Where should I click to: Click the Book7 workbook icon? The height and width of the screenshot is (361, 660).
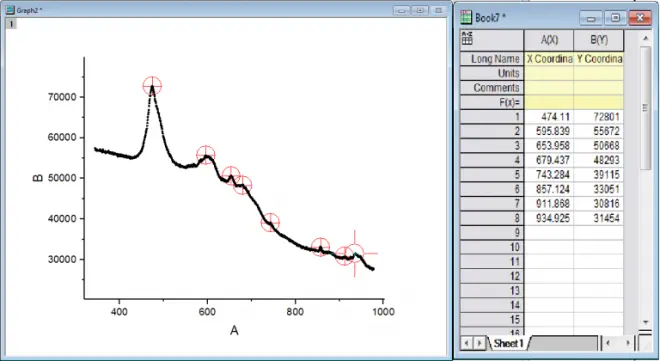point(466,17)
